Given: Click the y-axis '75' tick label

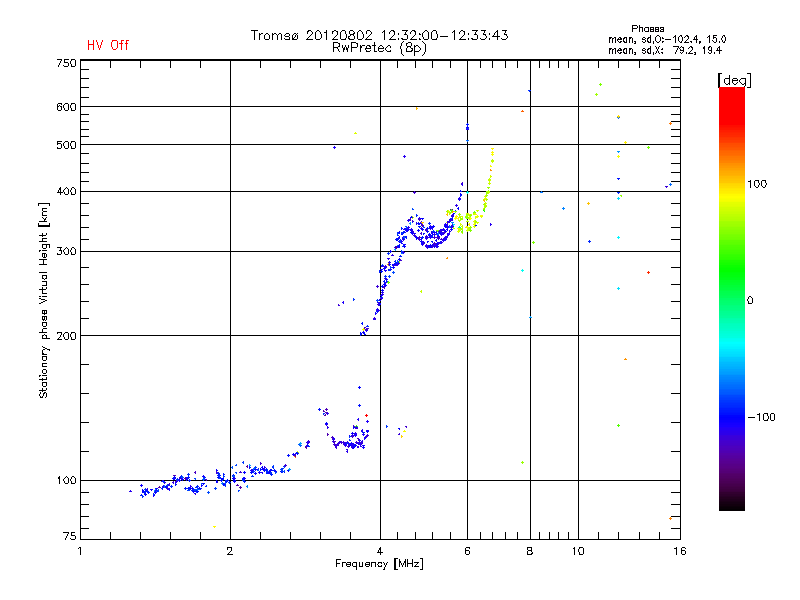Looking at the screenshot, I should tap(70, 536).
